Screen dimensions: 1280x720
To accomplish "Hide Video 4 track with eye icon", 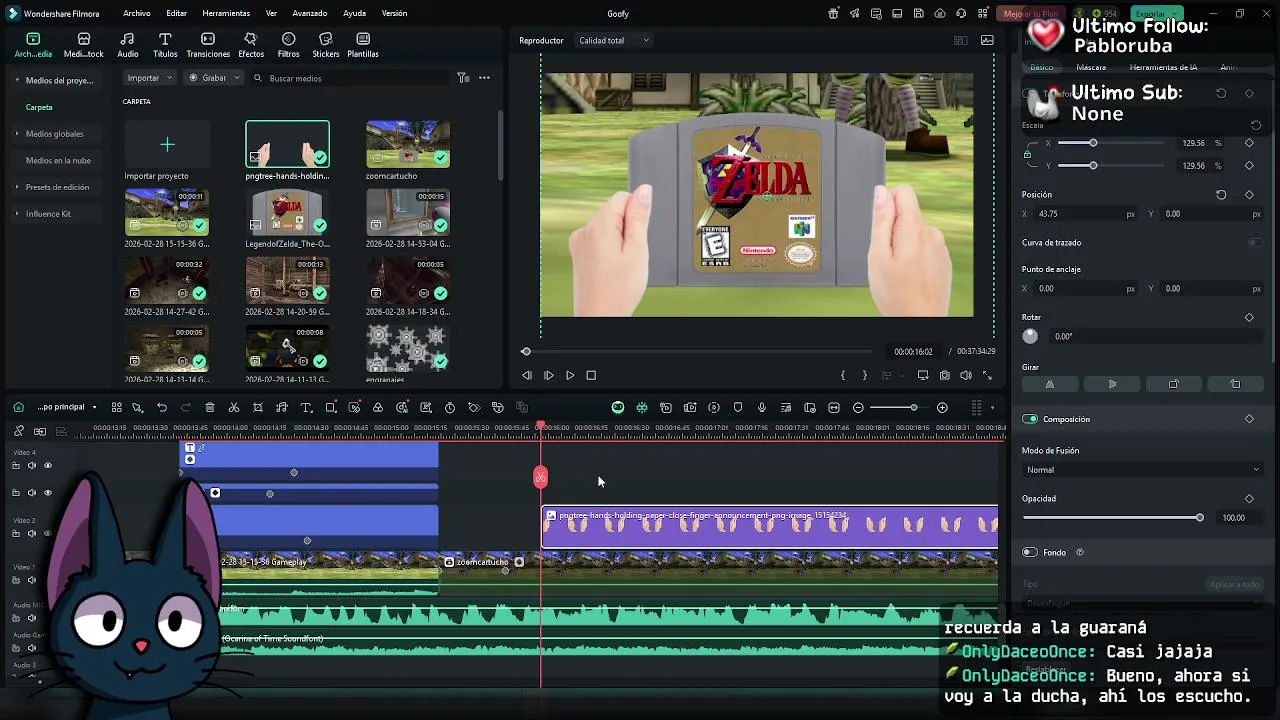I will point(47,466).
